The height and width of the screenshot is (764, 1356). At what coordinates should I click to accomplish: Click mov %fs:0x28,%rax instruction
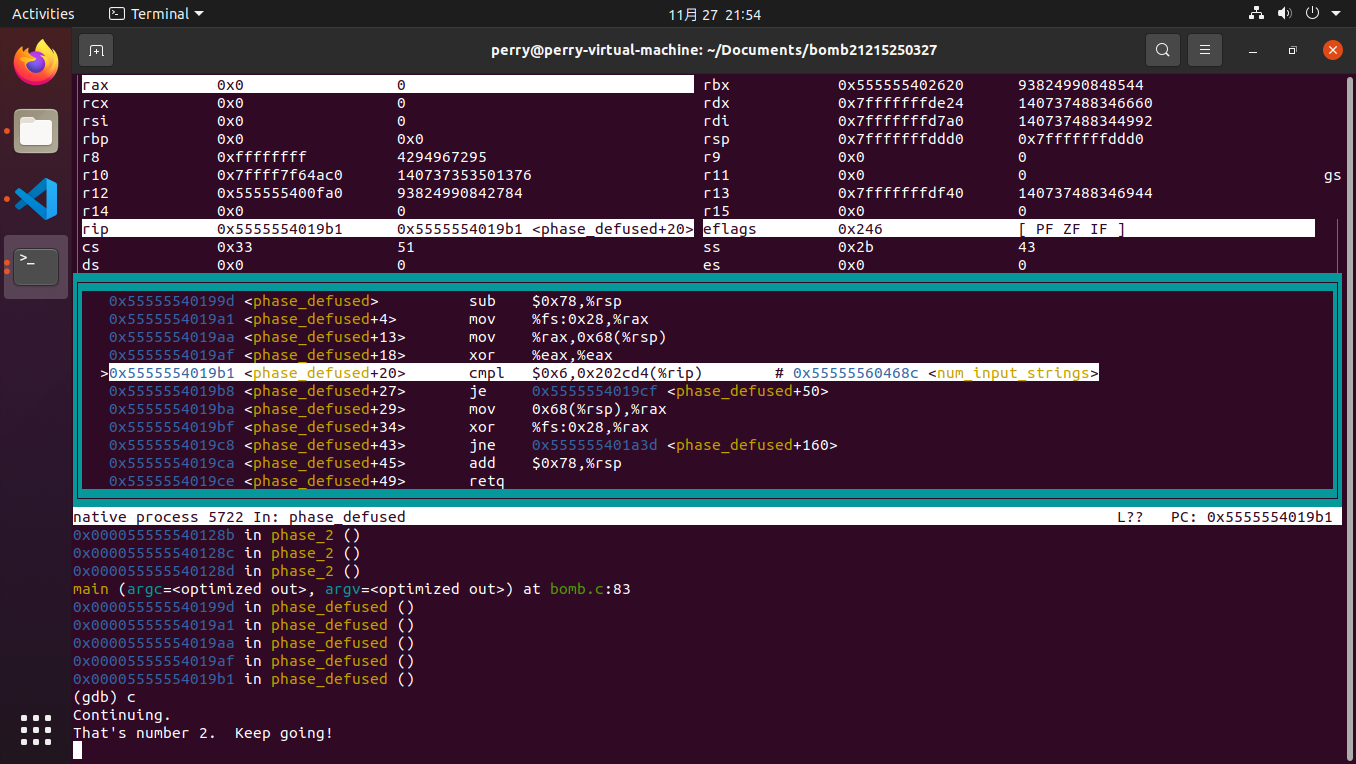(559, 319)
